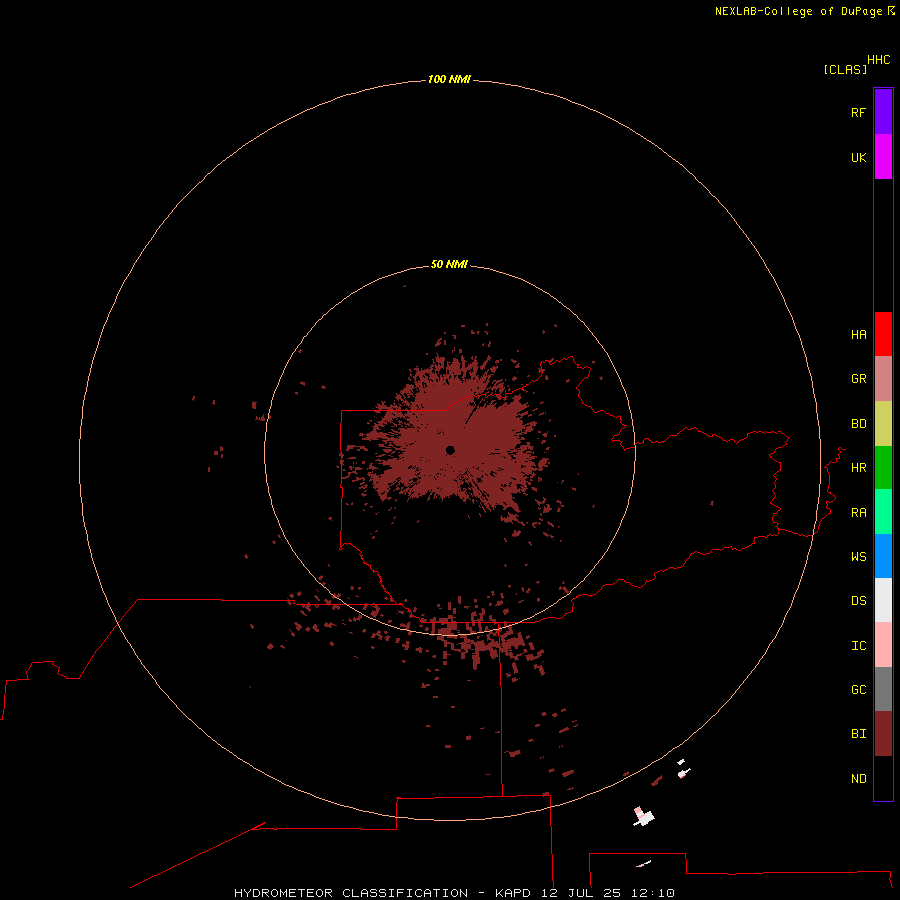
Task: Click the WS legend label
Action: (x=858, y=556)
